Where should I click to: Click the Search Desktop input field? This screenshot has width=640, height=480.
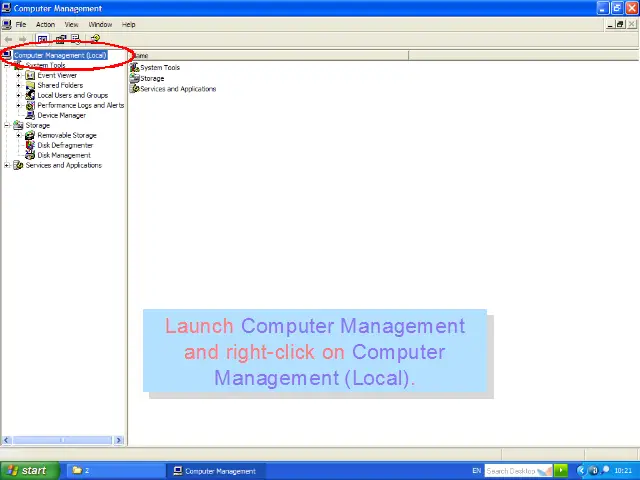coord(510,470)
